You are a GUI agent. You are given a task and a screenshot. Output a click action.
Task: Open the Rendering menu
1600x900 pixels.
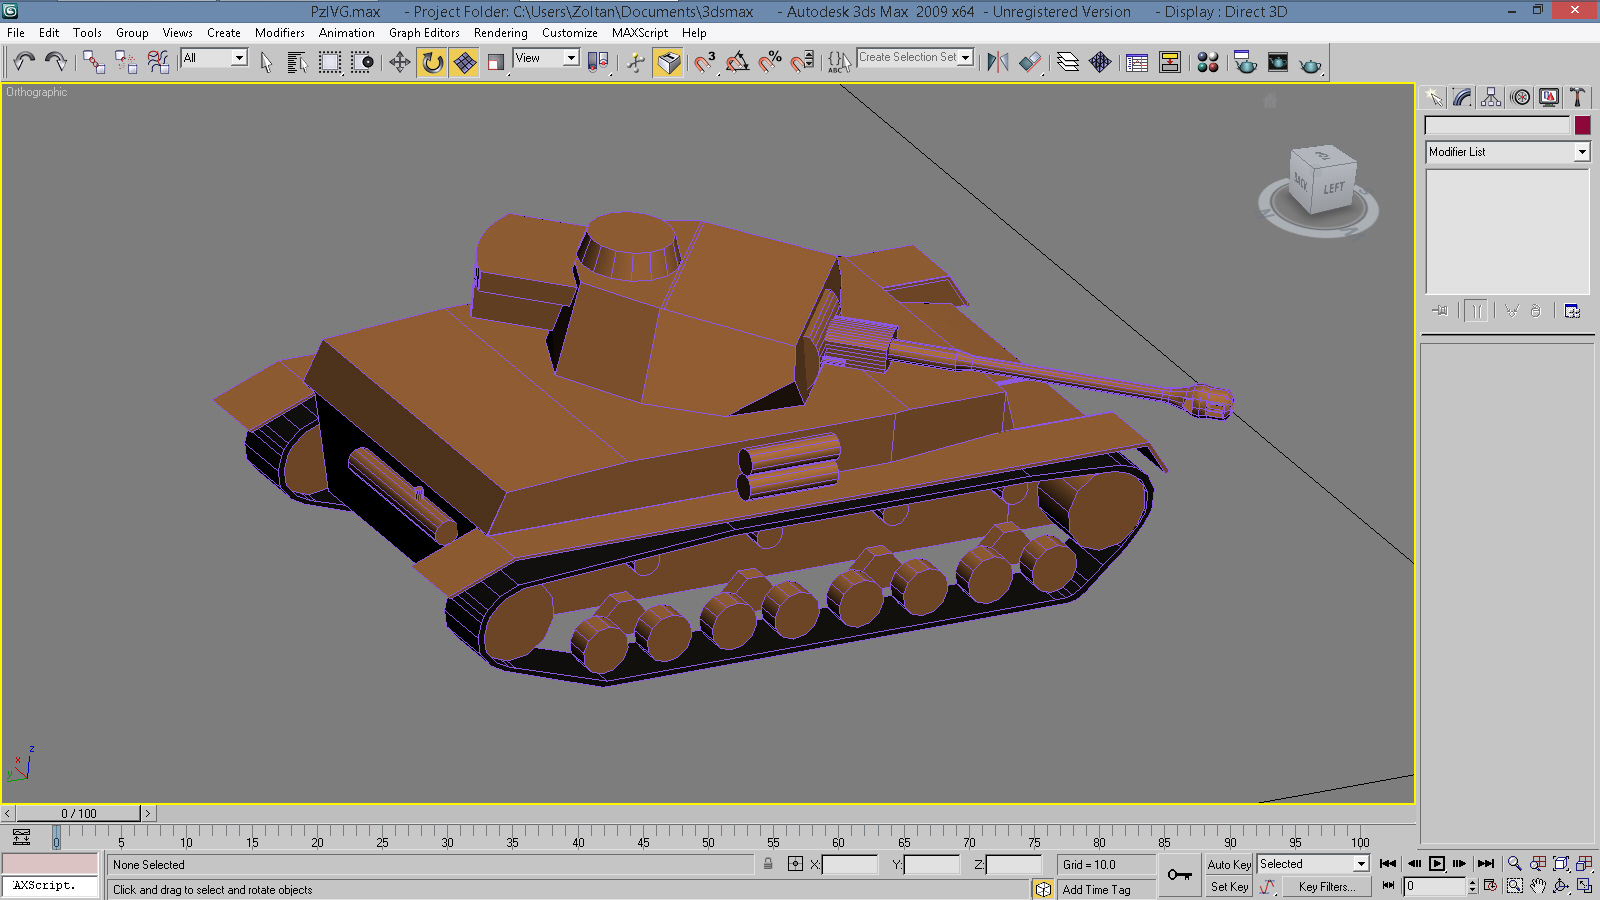click(501, 33)
